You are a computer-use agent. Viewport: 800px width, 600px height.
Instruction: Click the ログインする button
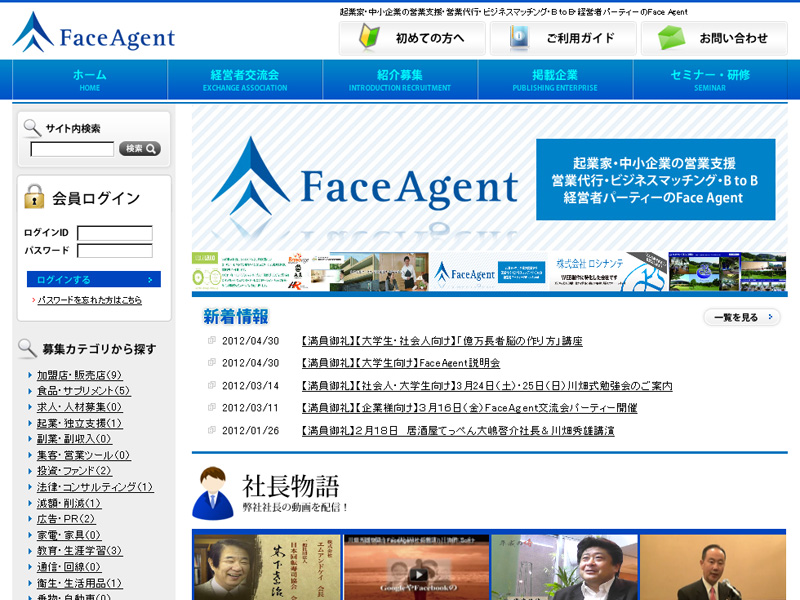point(94,279)
